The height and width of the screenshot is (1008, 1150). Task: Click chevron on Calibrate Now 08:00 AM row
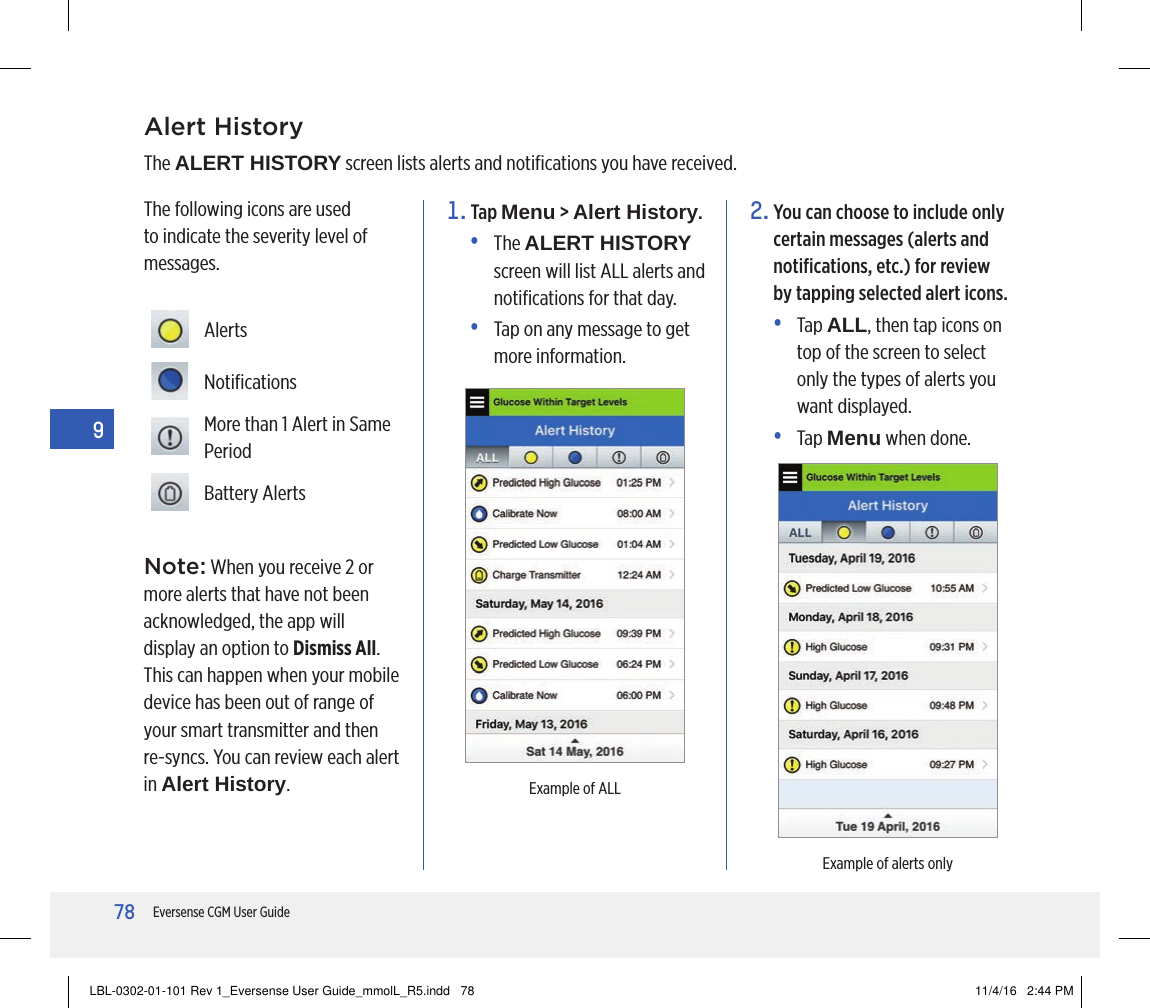(672, 514)
